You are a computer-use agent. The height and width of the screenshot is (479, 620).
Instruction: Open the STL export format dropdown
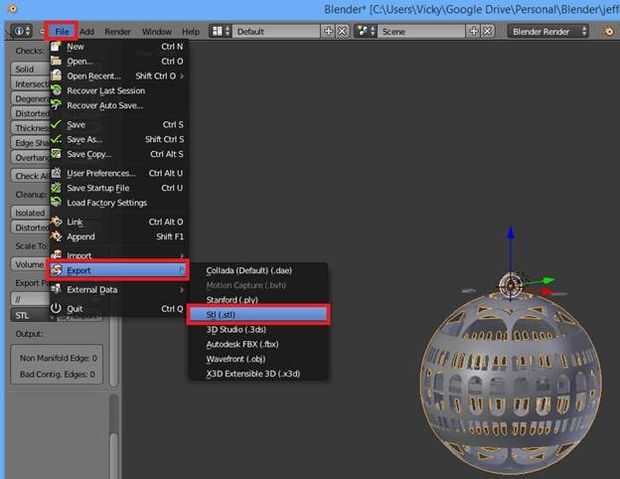(30, 315)
